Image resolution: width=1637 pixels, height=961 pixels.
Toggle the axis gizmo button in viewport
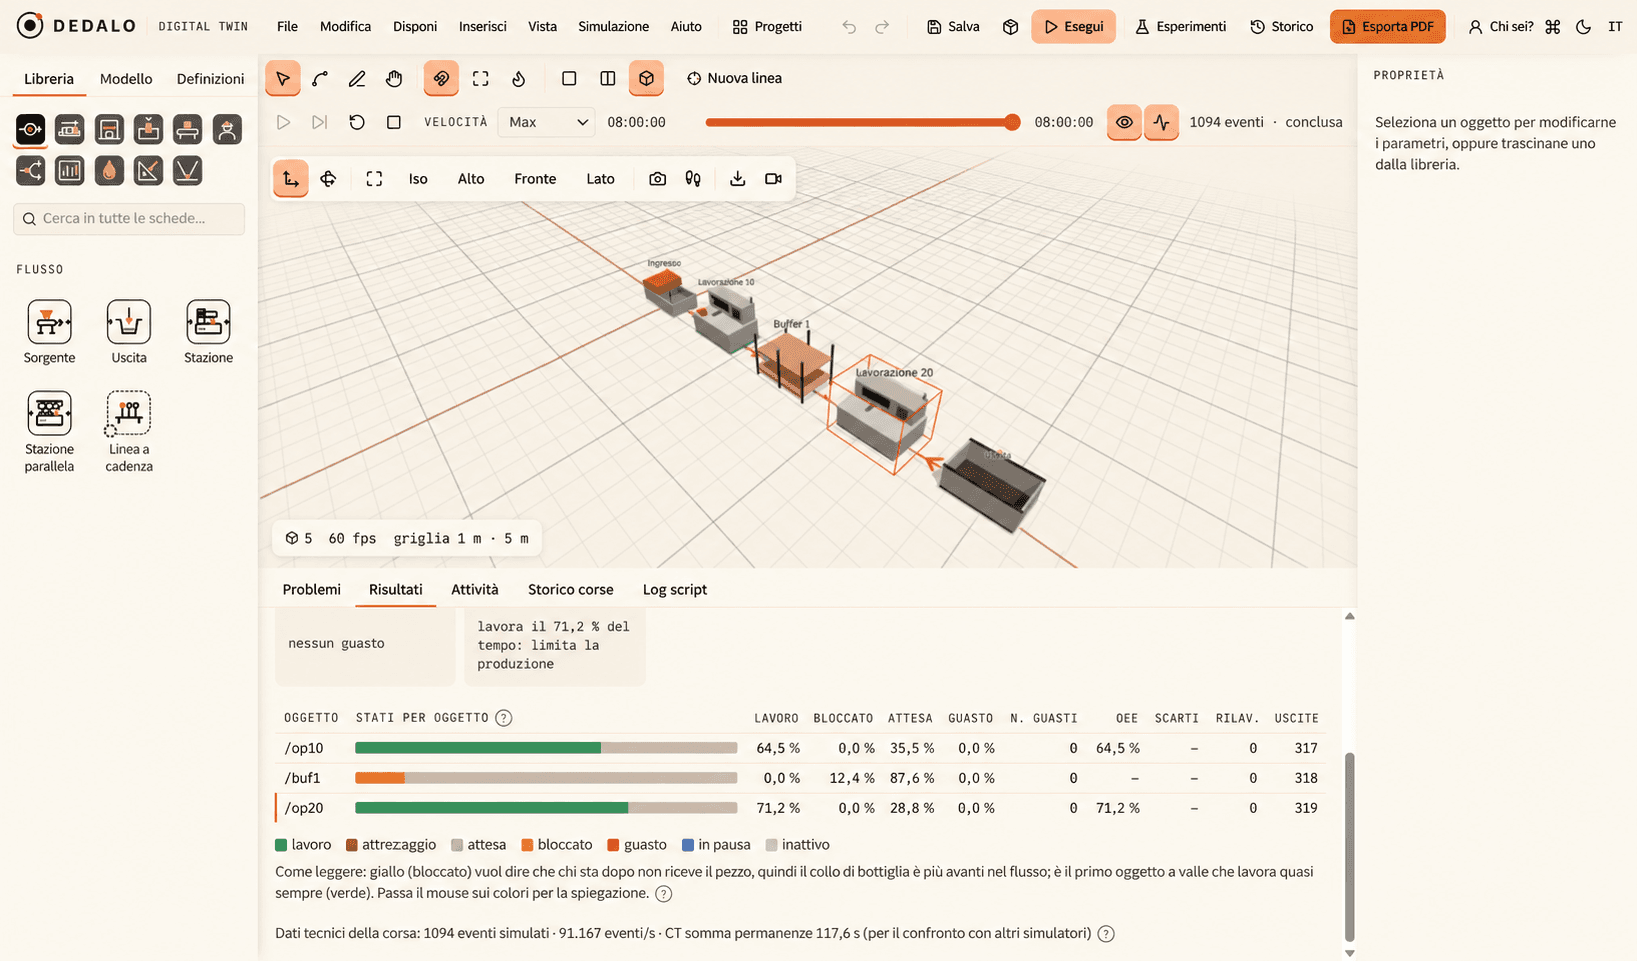point(291,179)
